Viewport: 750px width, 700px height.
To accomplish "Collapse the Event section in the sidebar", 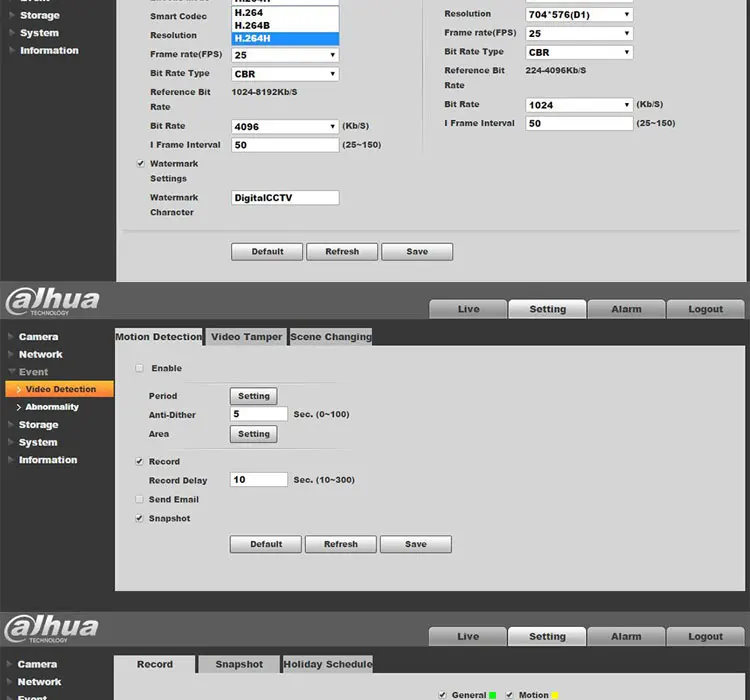I will [x=33, y=372].
